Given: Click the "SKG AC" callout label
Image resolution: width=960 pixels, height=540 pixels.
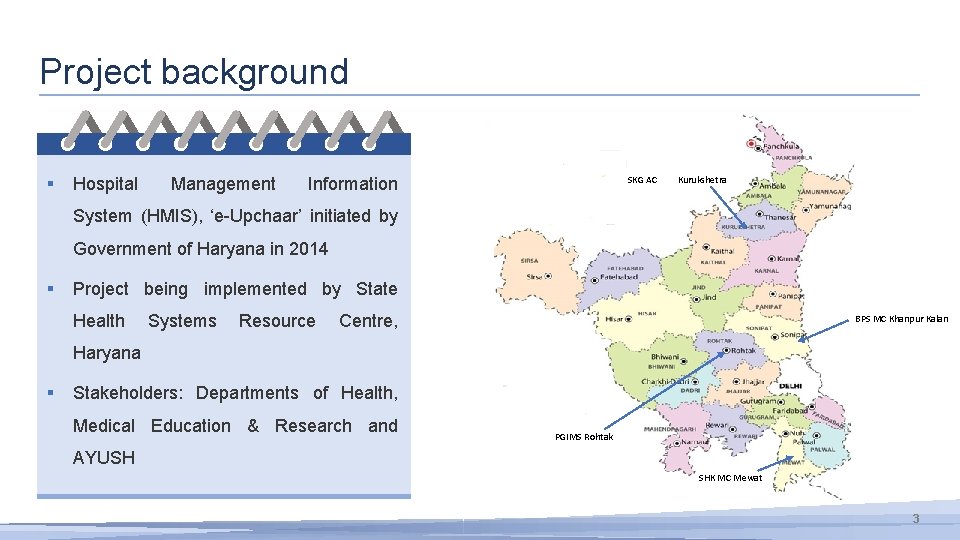Looking at the screenshot, I should tap(642, 180).
